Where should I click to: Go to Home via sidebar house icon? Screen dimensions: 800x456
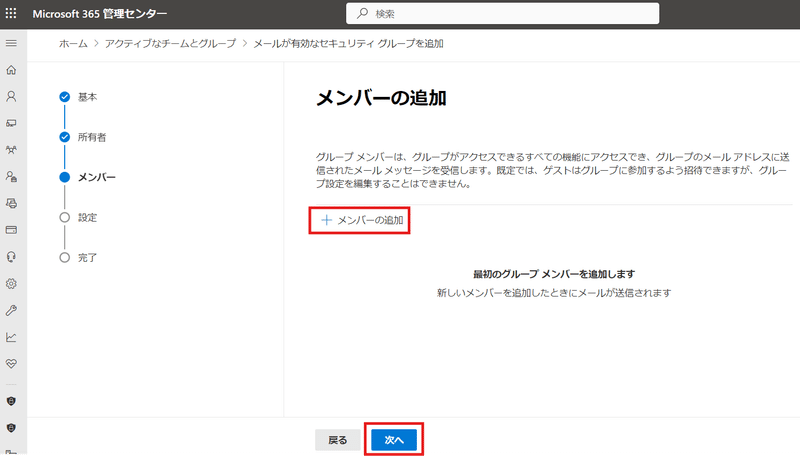11,70
